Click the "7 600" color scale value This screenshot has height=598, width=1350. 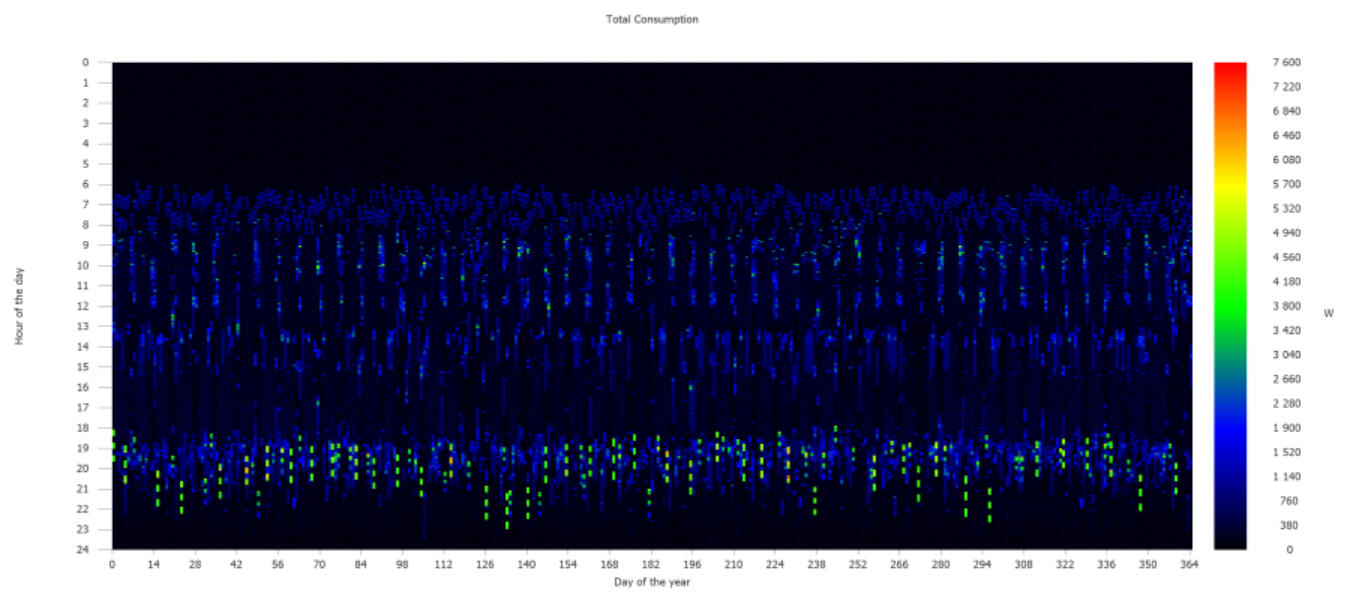click(1286, 63)
